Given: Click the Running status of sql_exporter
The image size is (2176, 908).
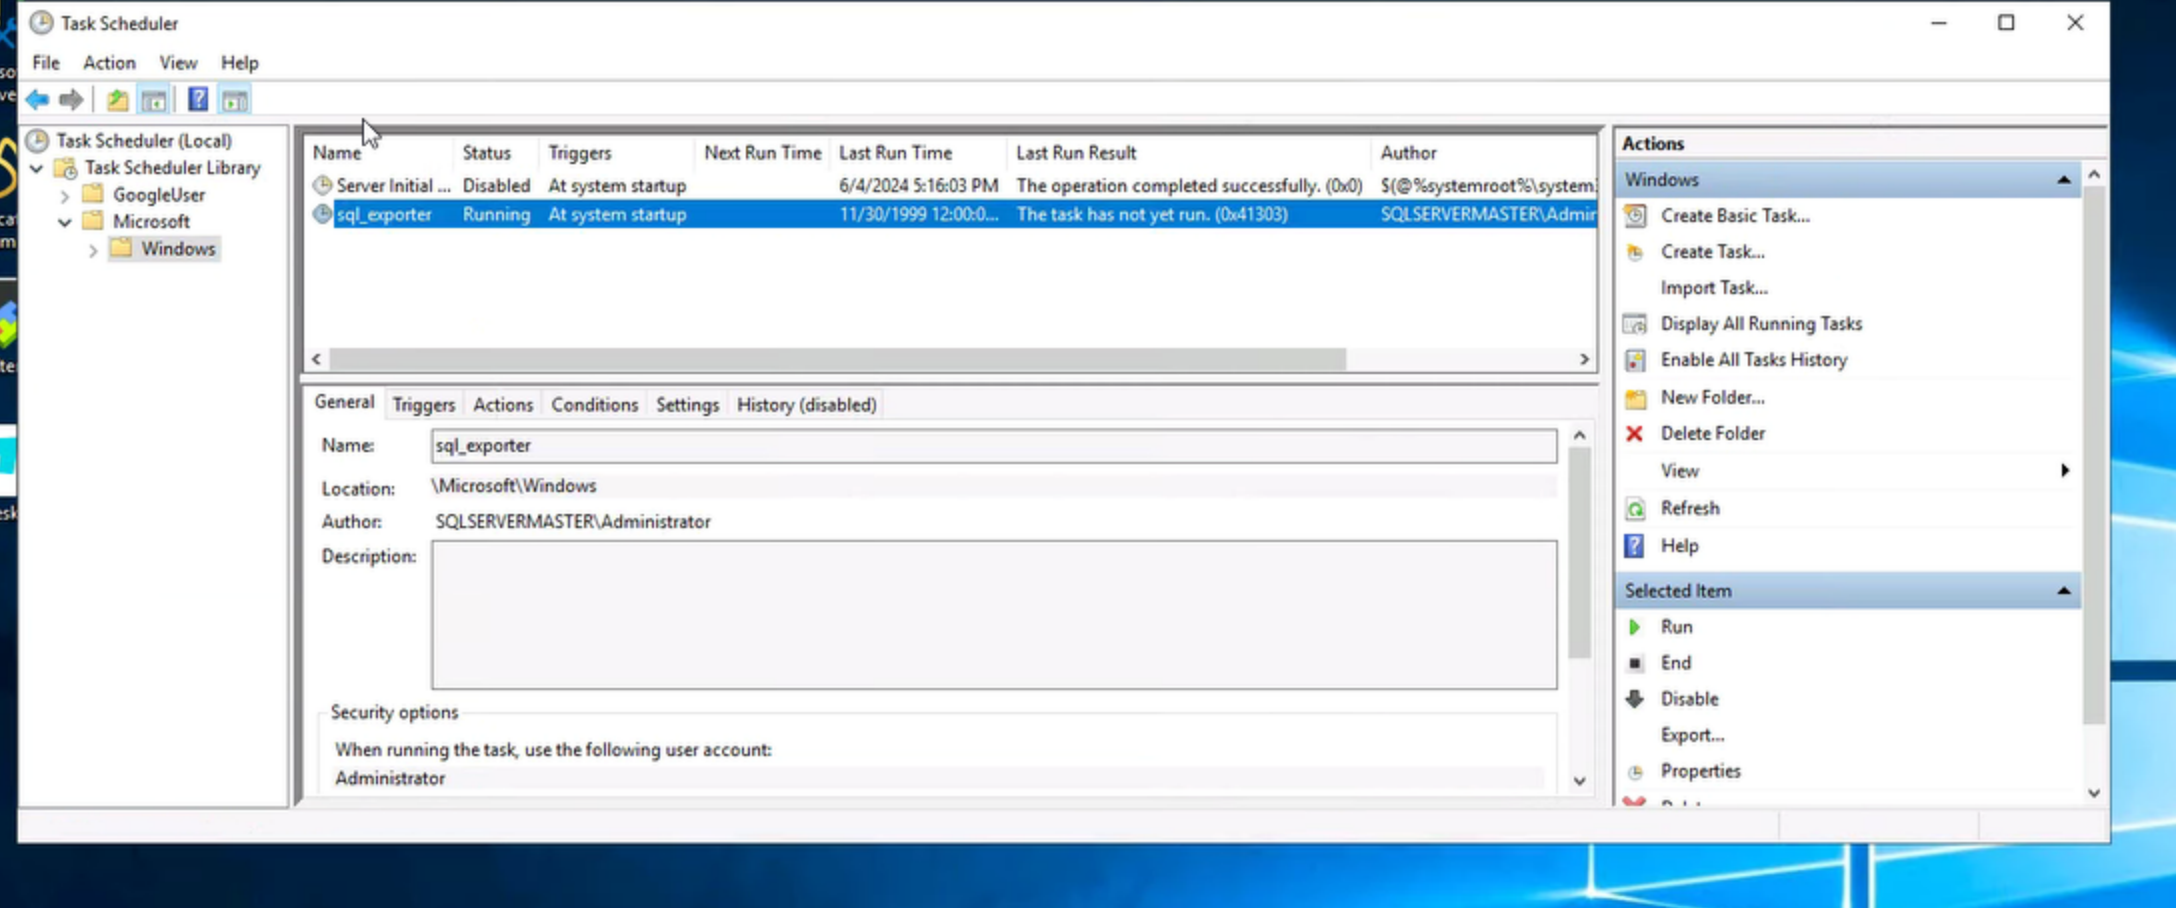Looking at the screenshot, I should tap(496, 215).
